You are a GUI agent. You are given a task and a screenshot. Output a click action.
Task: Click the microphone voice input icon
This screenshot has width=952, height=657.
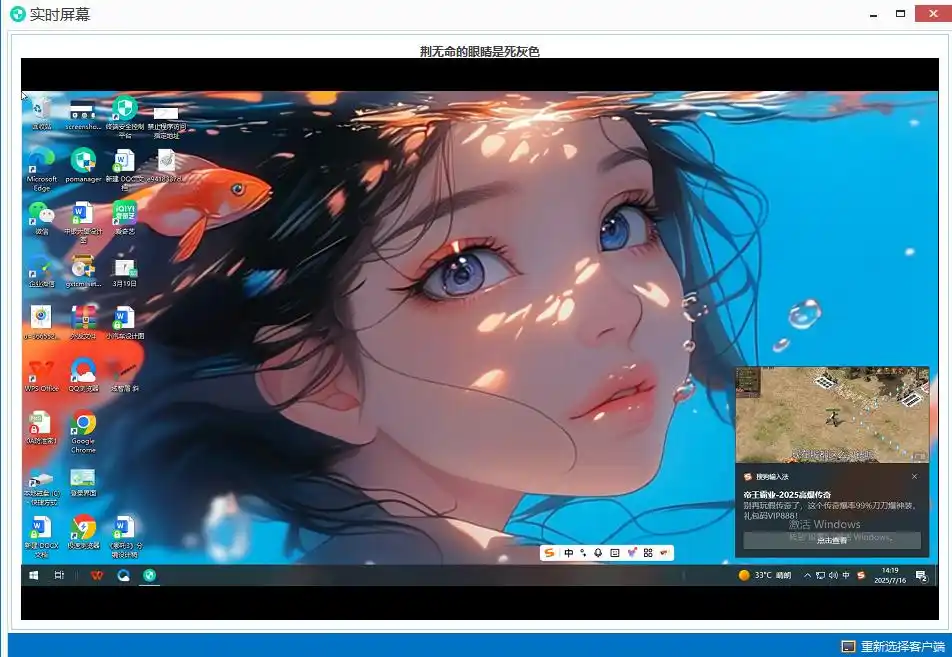coord(598,553)
